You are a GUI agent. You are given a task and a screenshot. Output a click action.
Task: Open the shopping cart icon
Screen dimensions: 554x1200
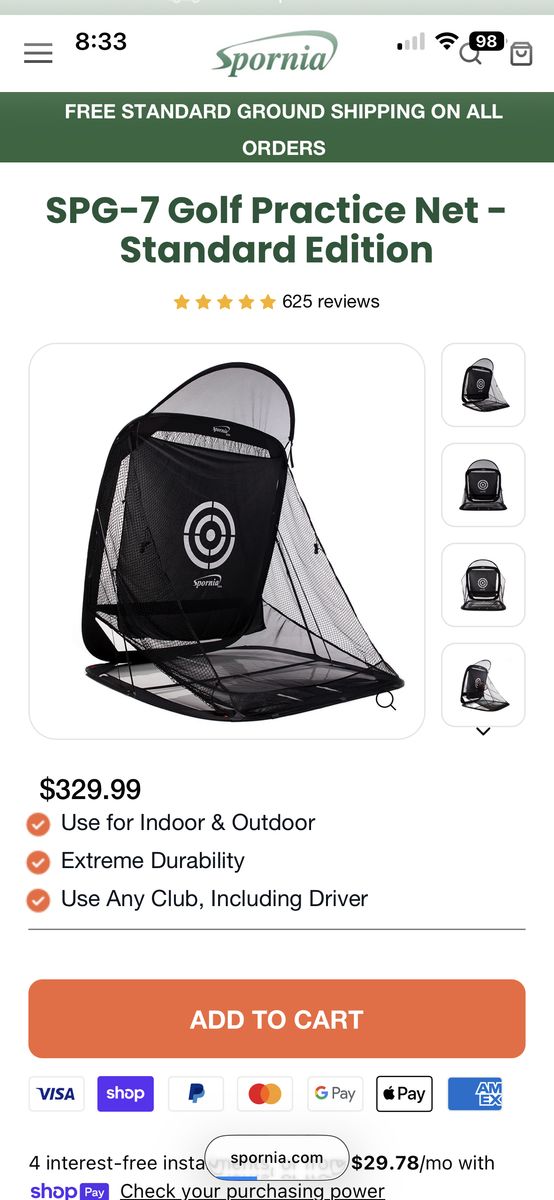click(521, 53)
